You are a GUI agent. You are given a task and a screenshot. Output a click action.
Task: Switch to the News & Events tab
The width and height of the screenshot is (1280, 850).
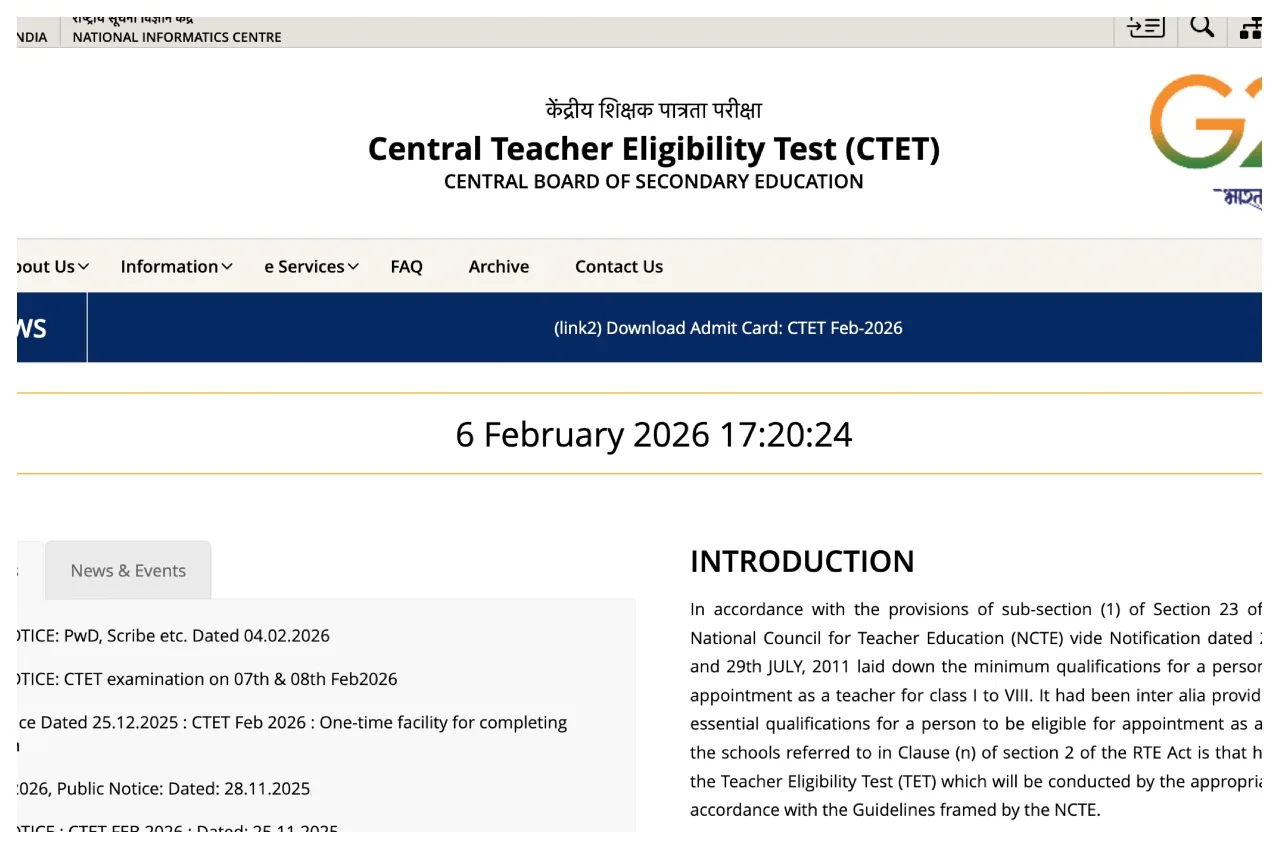[x=127, y=569]
